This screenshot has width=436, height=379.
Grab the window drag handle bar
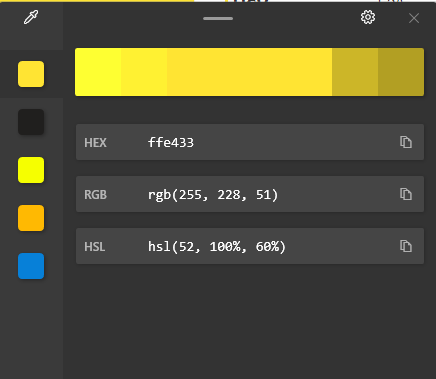(218, 18)
